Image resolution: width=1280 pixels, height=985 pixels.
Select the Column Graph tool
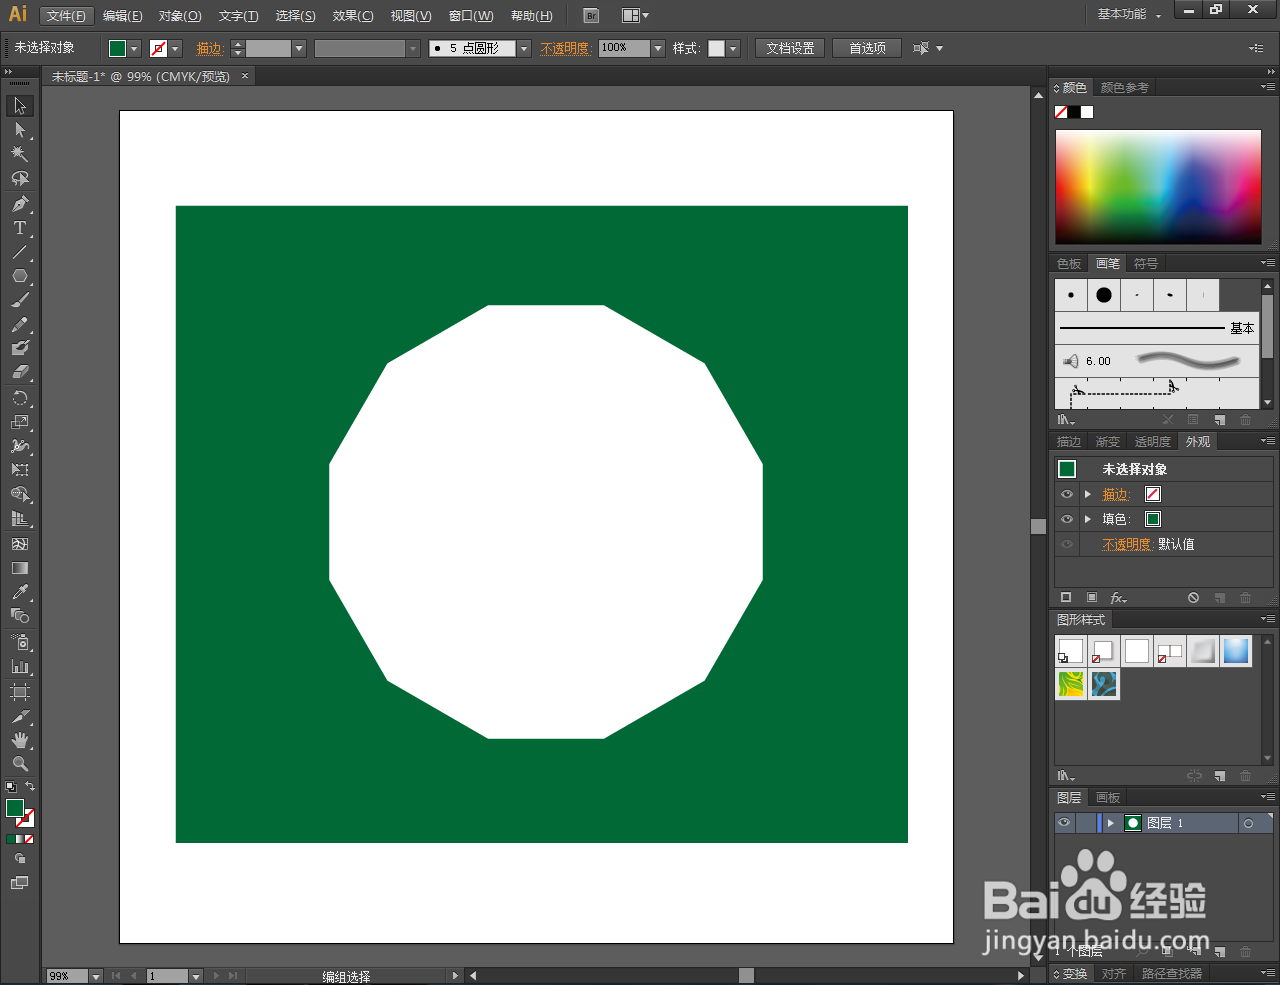pyautogui.click(x=20, y=666)
